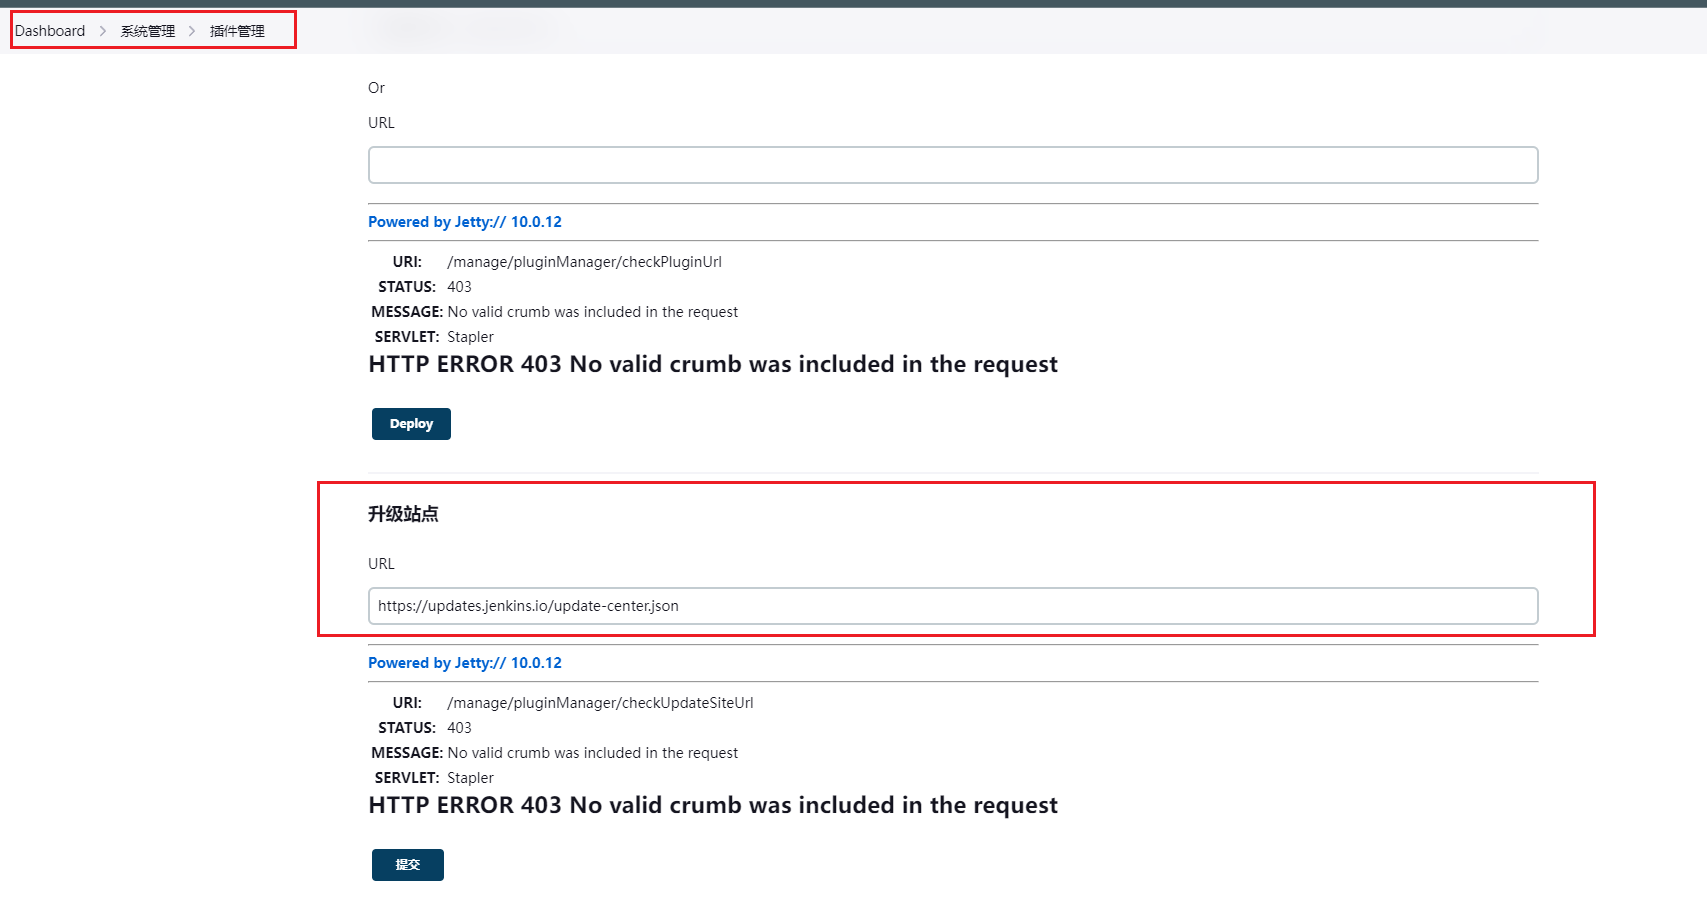Click the HTTP ERROR 403 heading above 提交
Viewport: 1707px width, 904px height.
(713, 805)
